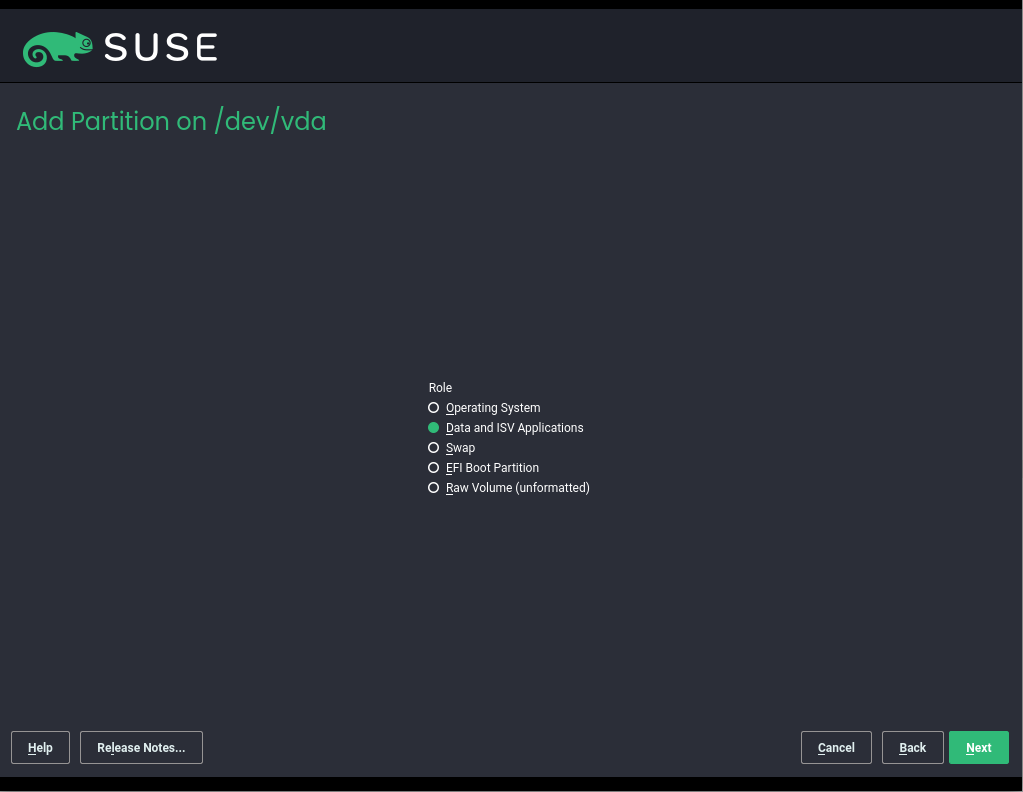Click the SUSE chameleon logo
This screenshot has height=792, width=1023.
click(58, 47)
